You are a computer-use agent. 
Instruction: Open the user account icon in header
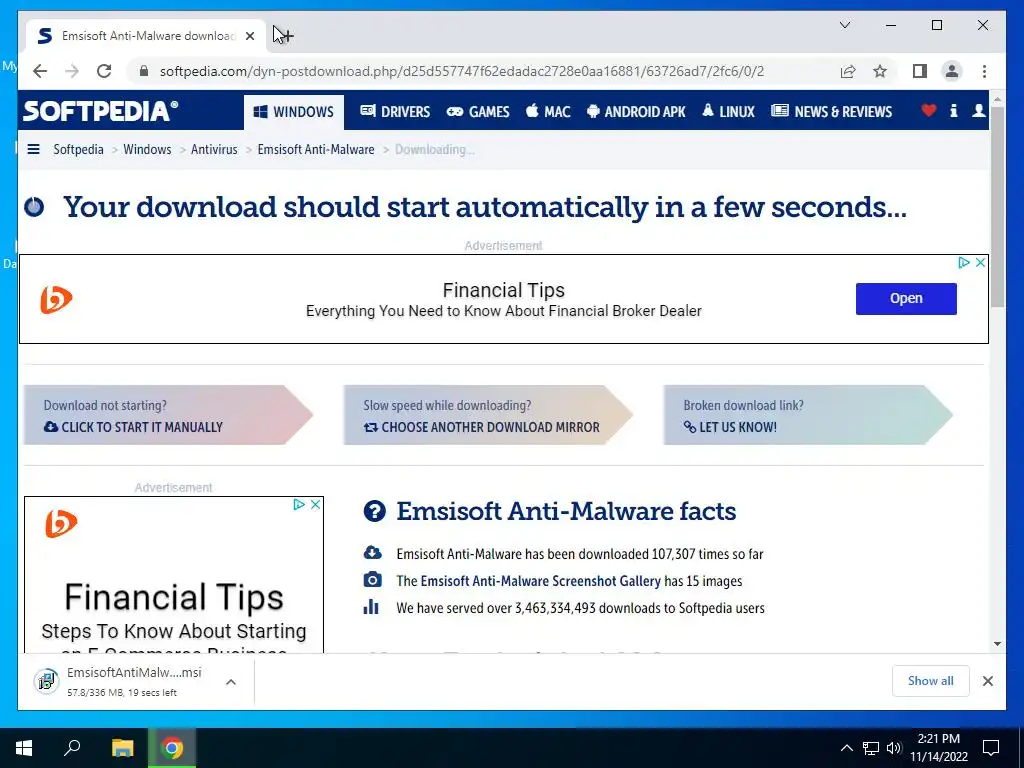point(978,110)
